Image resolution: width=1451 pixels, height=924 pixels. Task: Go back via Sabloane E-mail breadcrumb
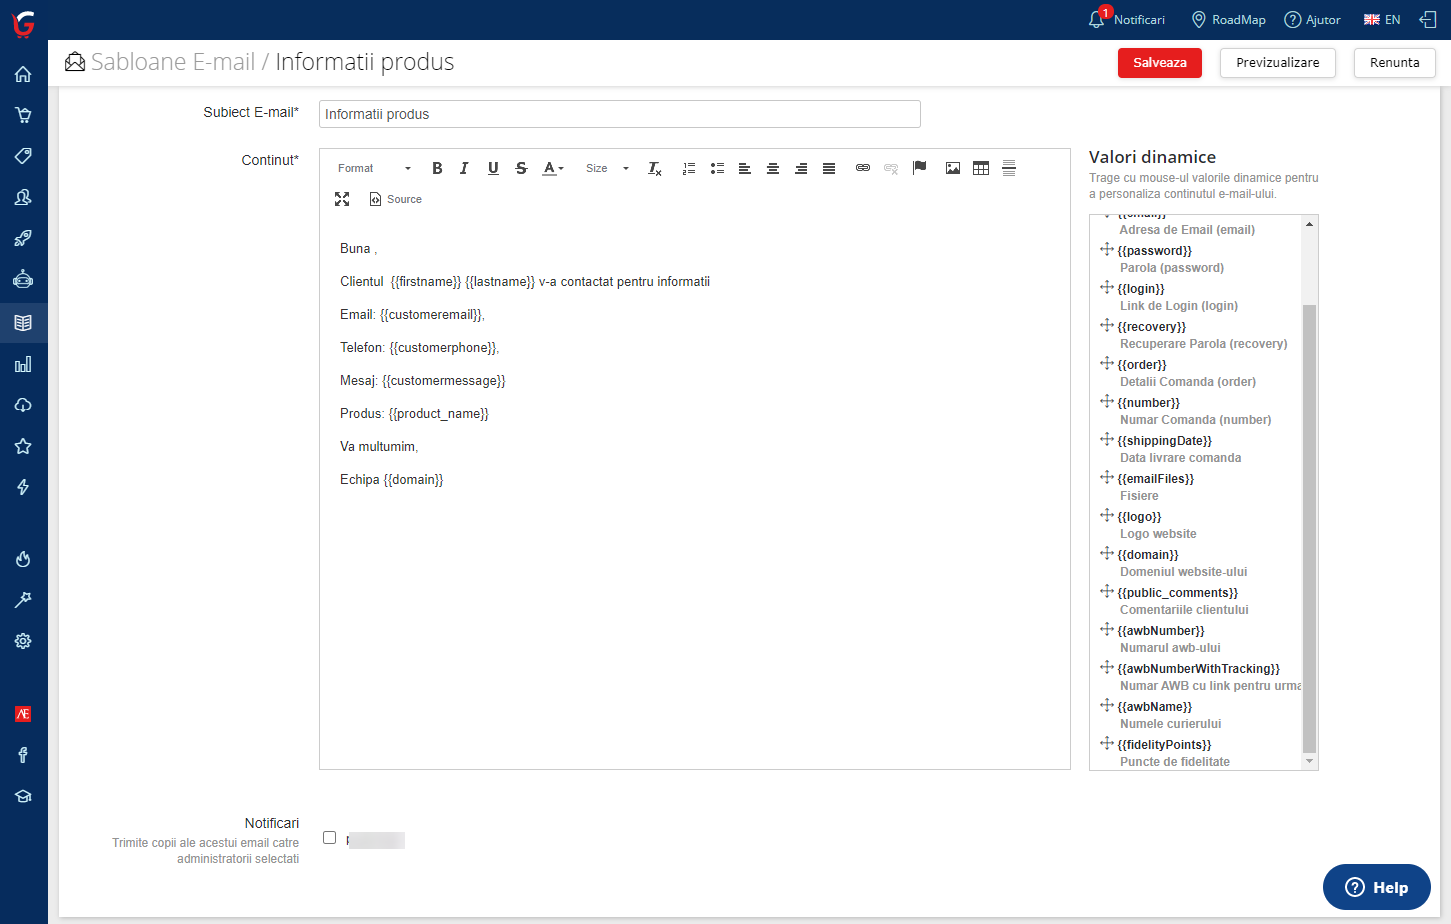point(173,62)
